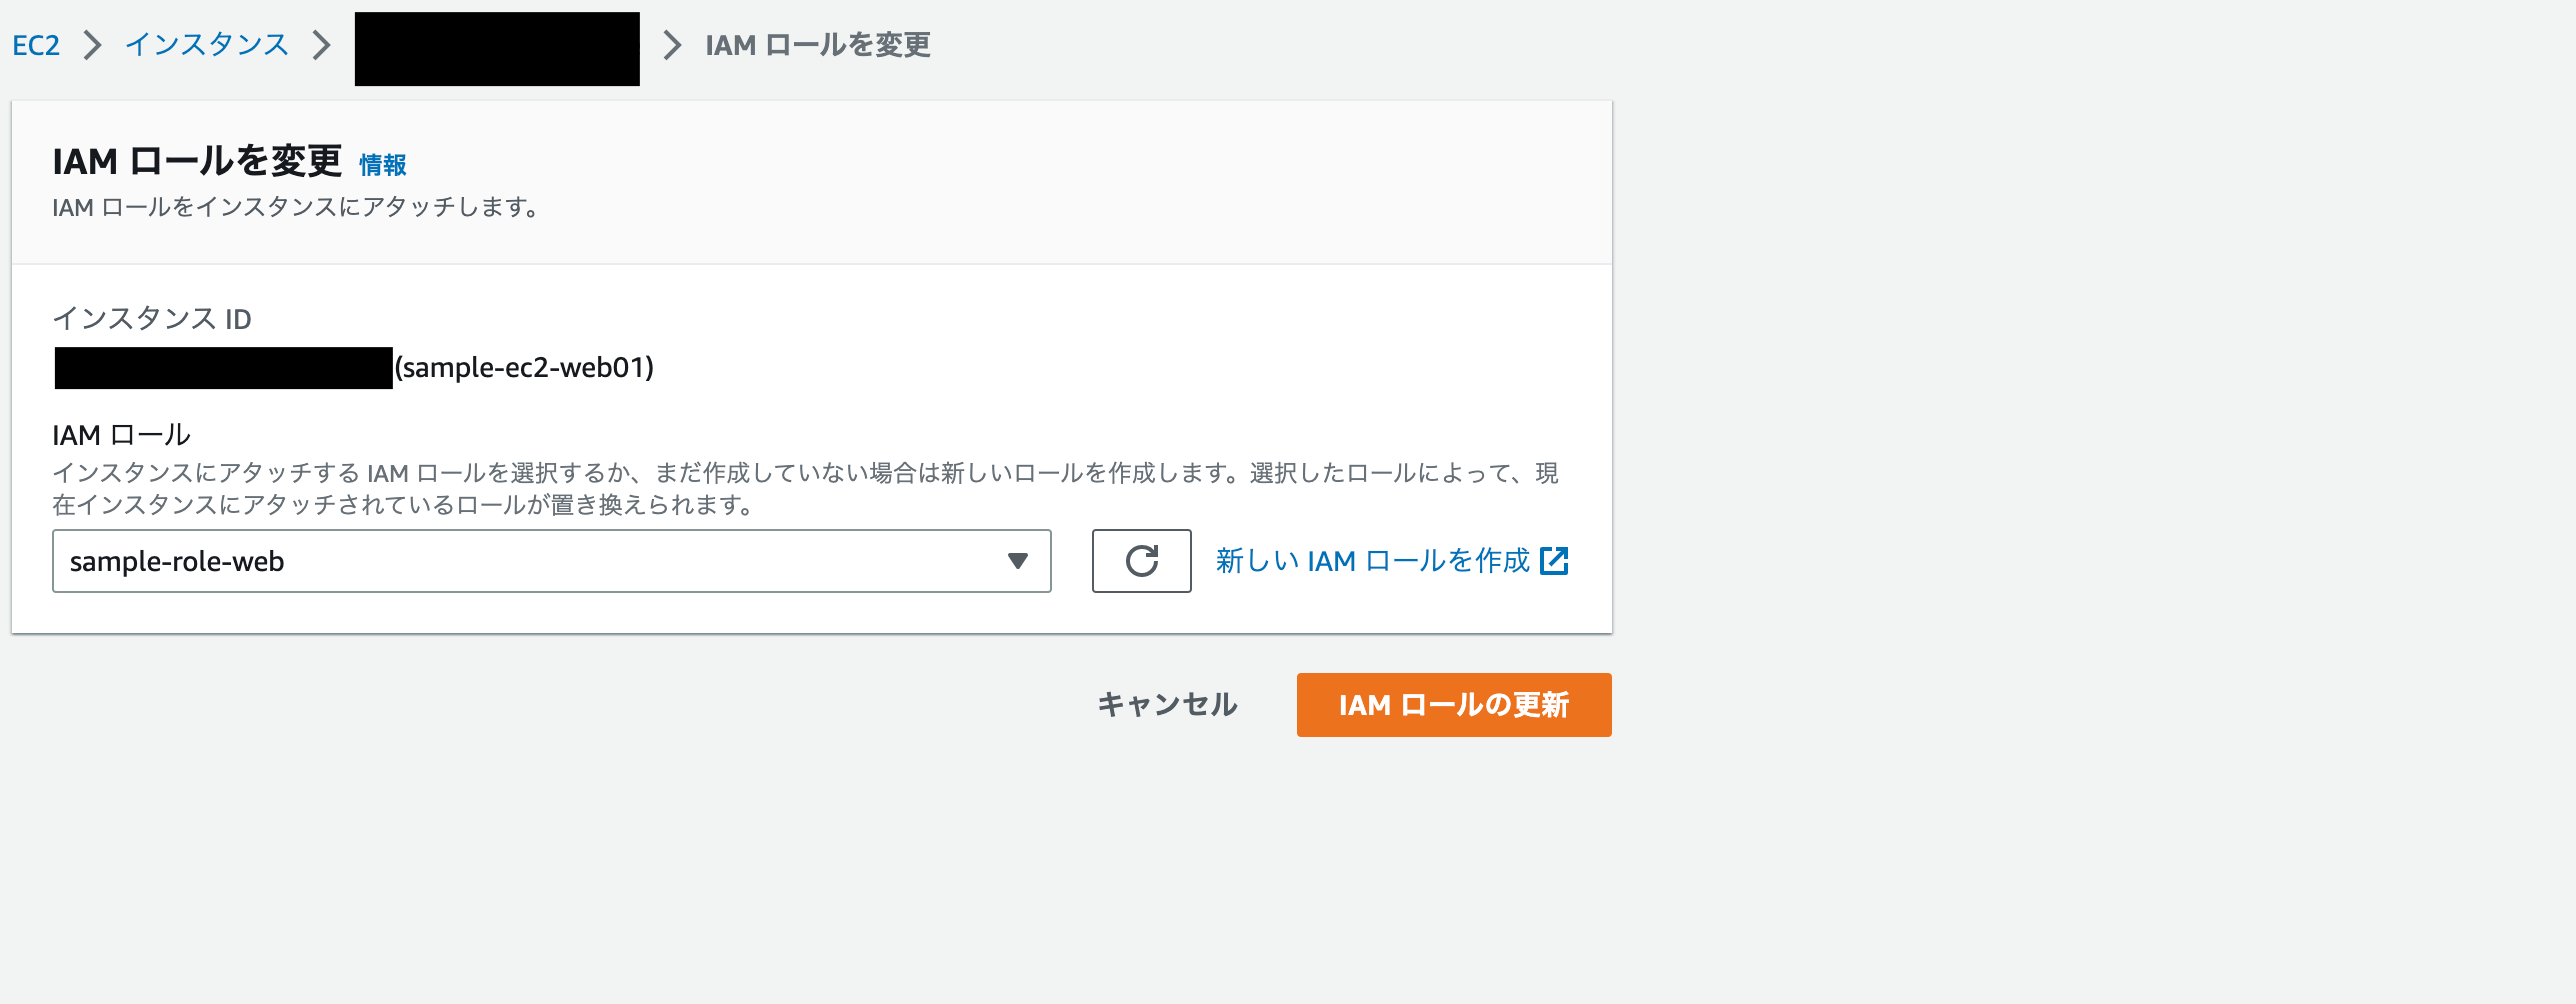Expand the IAM role selection list
Screen dimensions: 2576x1004
click(x=1018, y=561)
